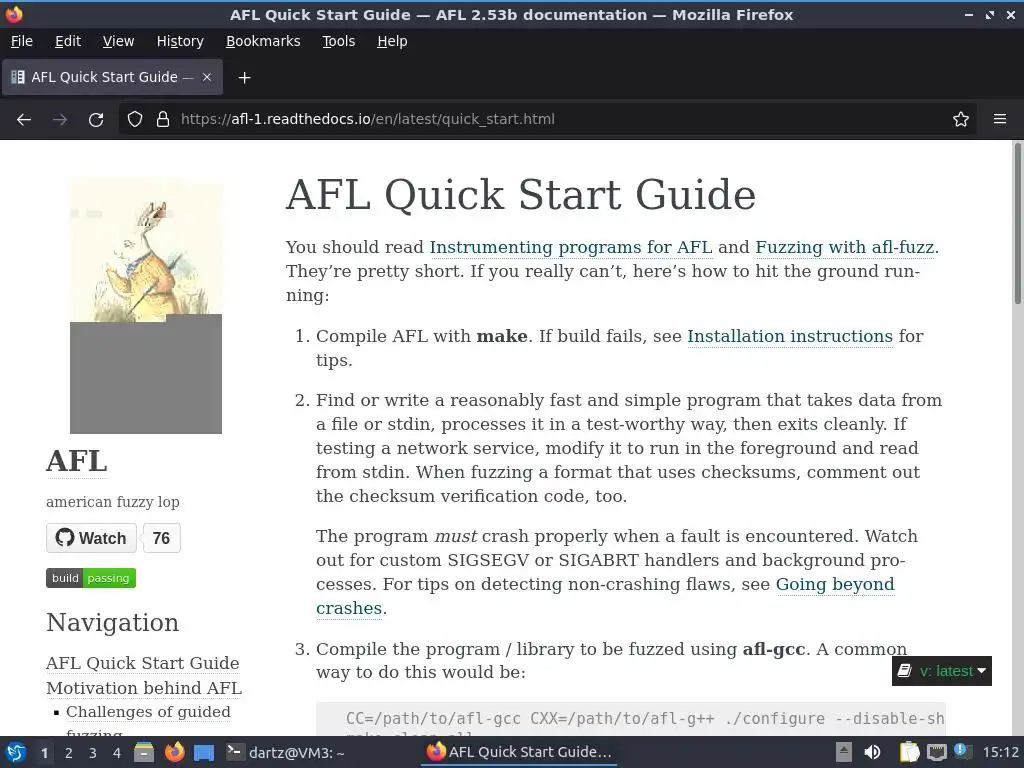
Task: Open the Edit menu
Action: click(68, 41)
